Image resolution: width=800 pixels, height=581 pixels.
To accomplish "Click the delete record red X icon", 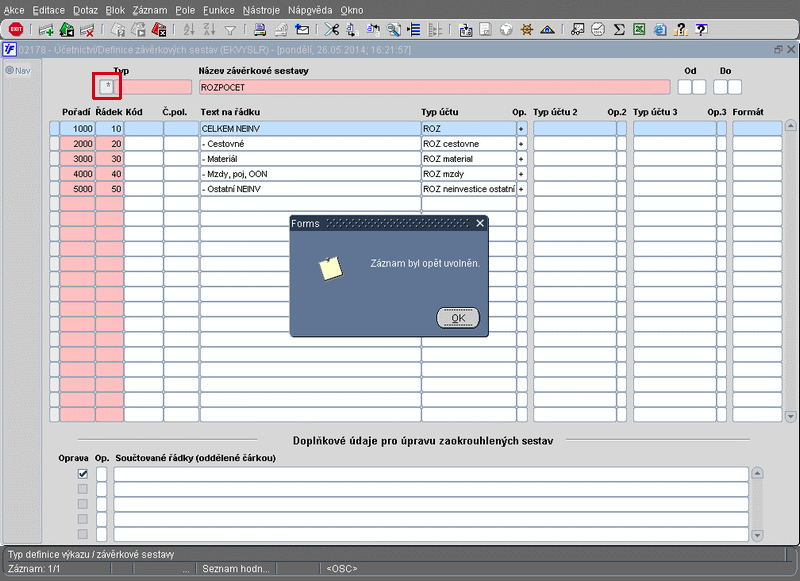I will [88, 30].
